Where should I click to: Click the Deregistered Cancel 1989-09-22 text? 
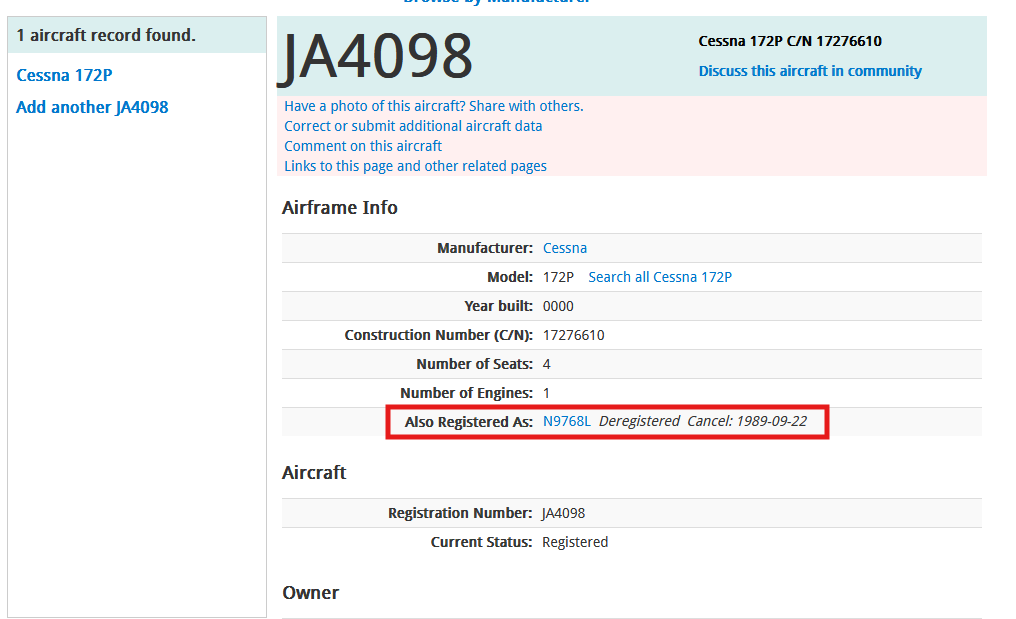pyautogui.click(x=702, y=422)
